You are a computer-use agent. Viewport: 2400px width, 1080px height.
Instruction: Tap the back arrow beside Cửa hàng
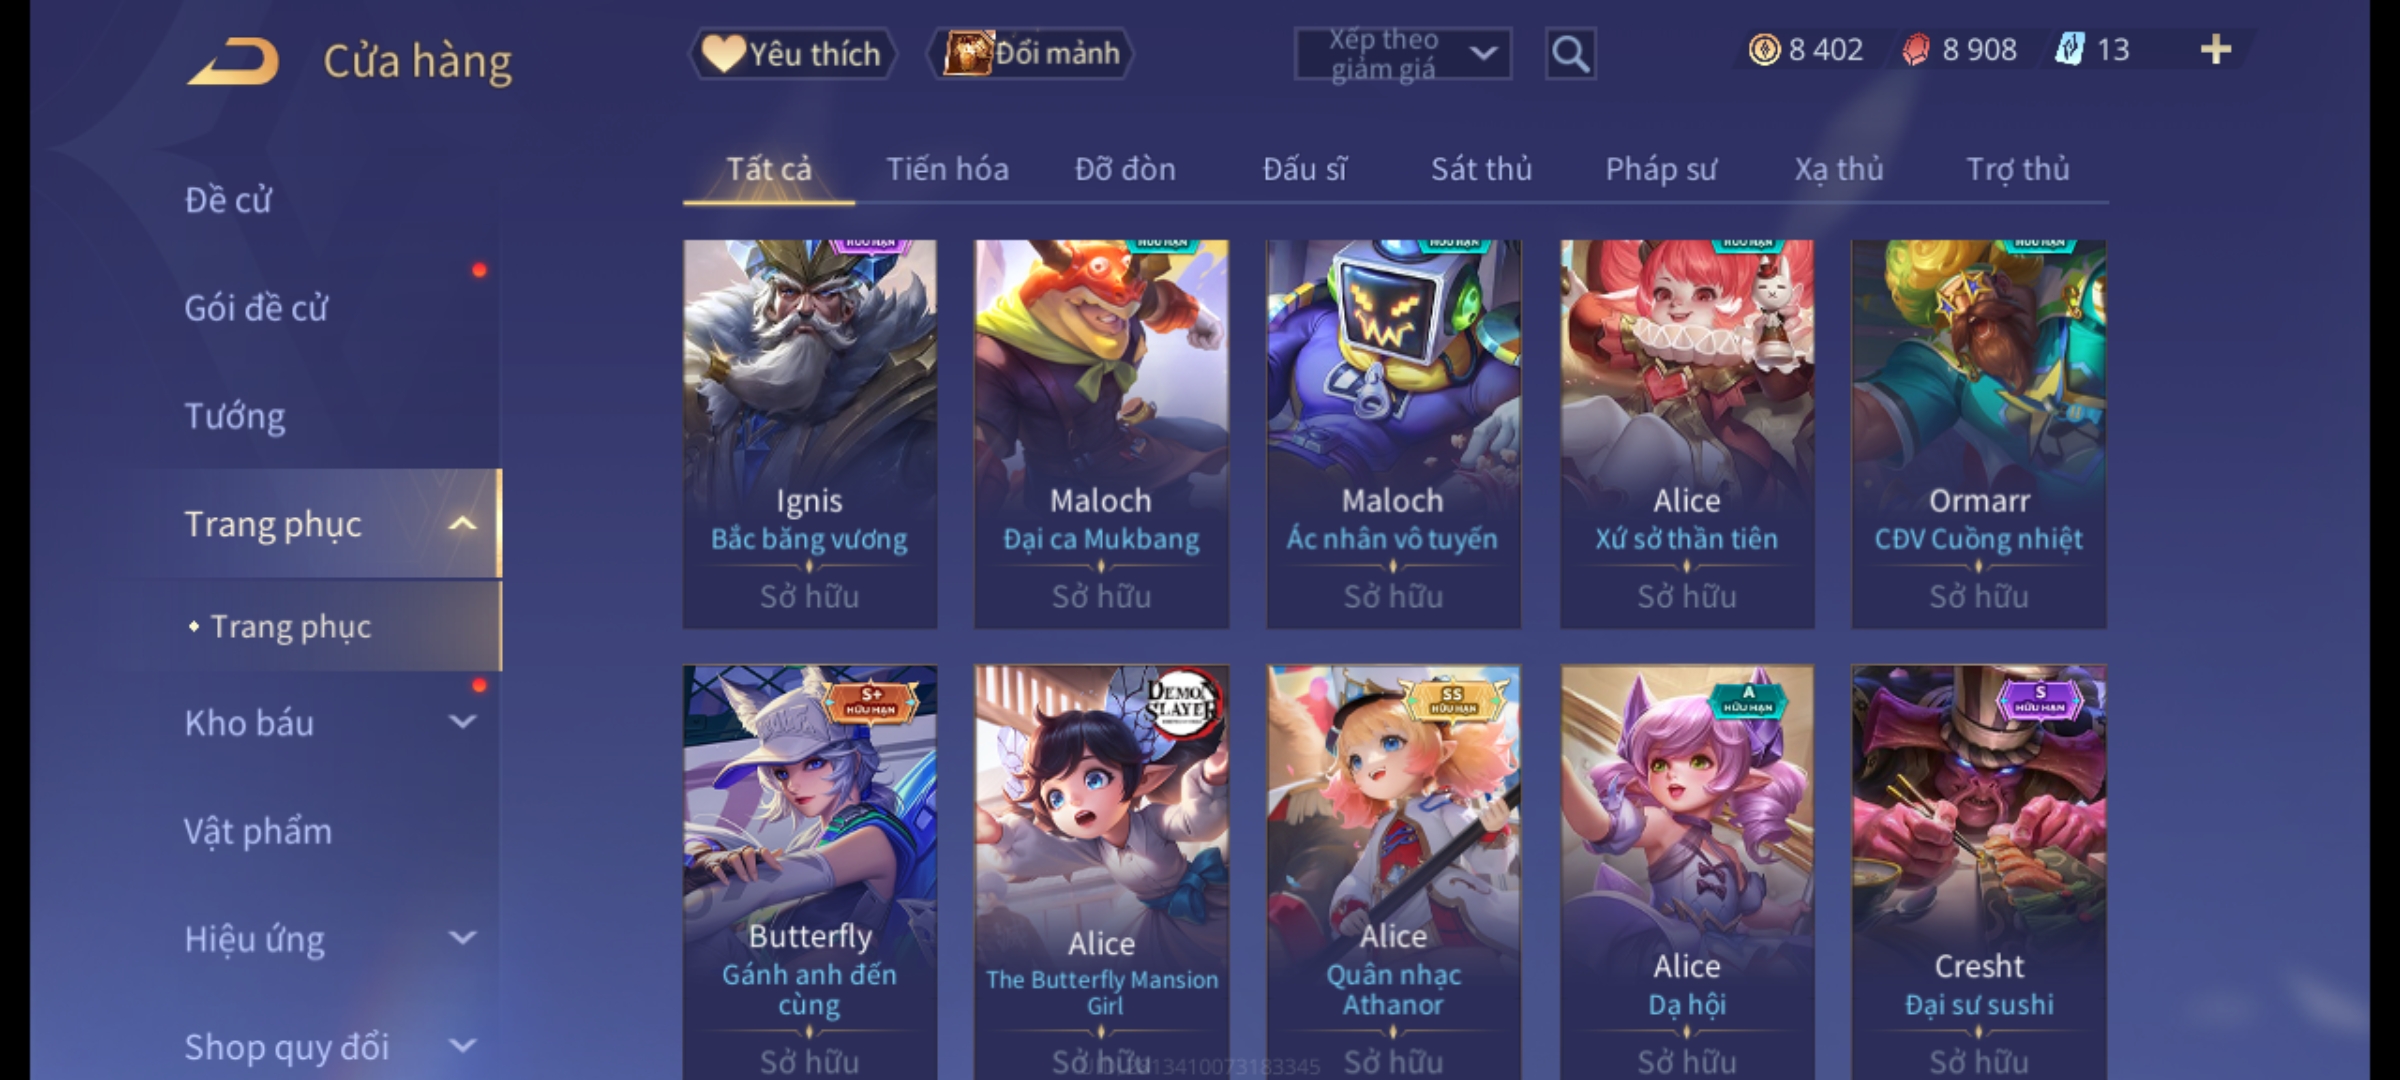click(233, 62)
